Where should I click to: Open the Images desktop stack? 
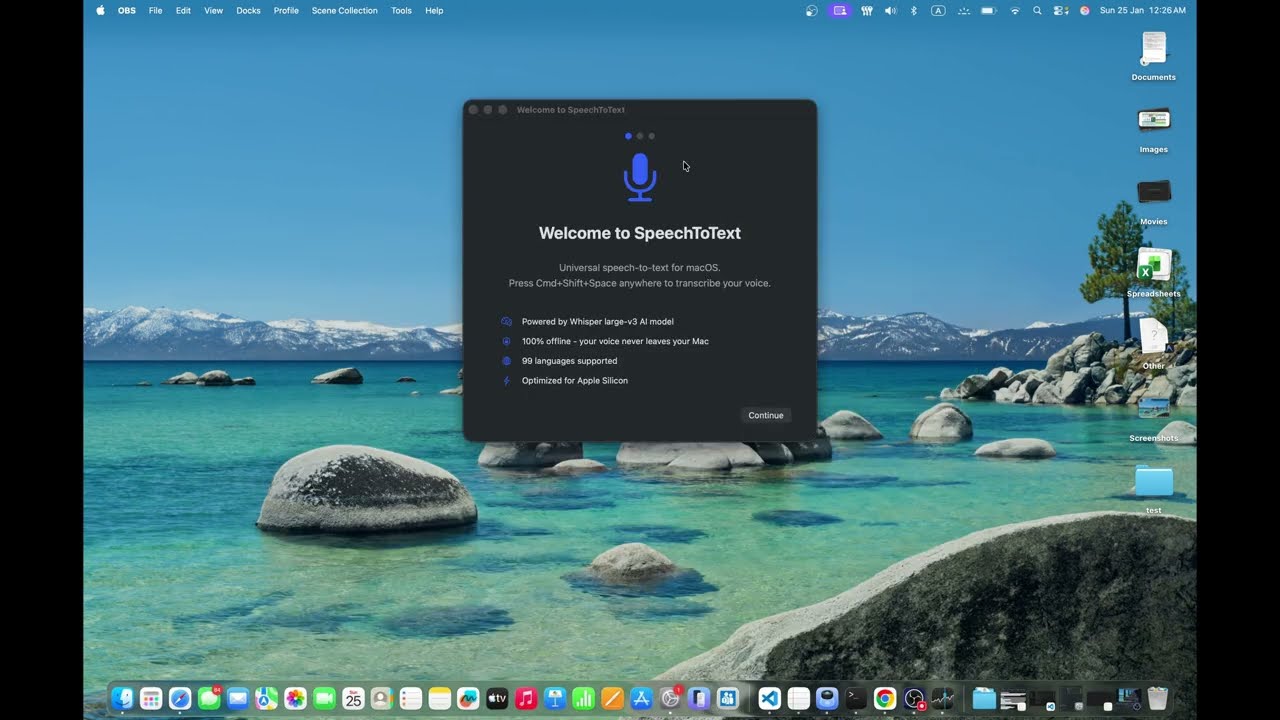click(1154, 128)
